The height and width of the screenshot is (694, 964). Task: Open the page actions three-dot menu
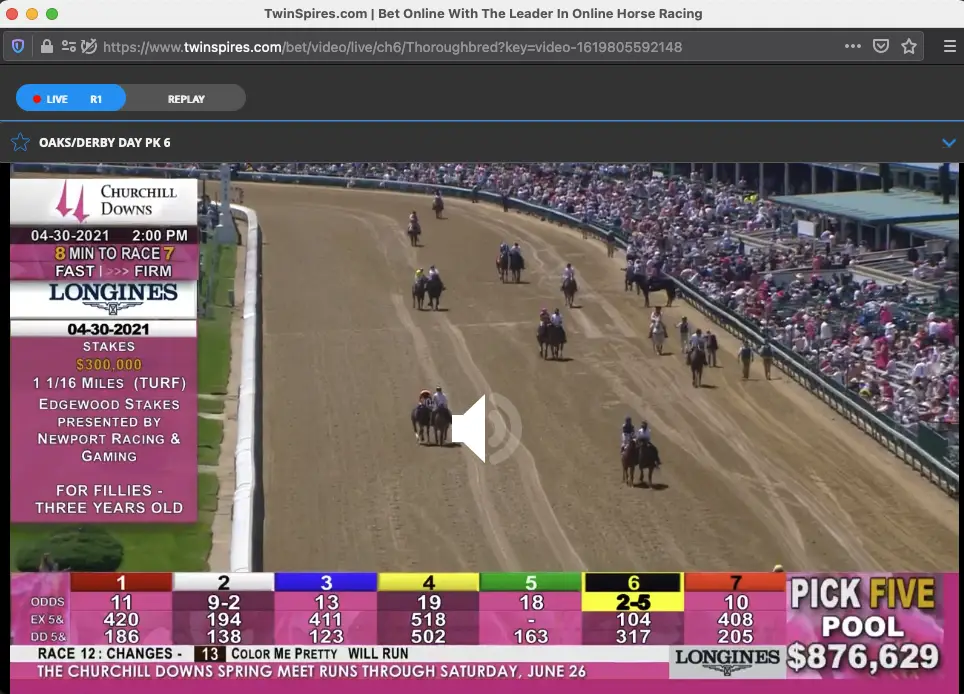[x=853, y=46]
